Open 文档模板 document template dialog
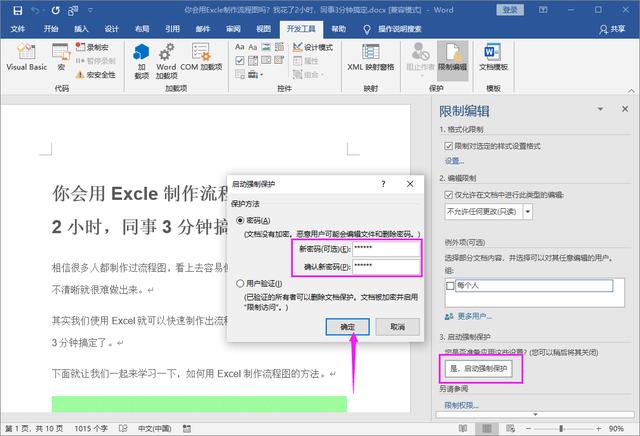Image resolution: width=640 pixels, height=436 pixels. pyautogui.click(x=493, y=58)
